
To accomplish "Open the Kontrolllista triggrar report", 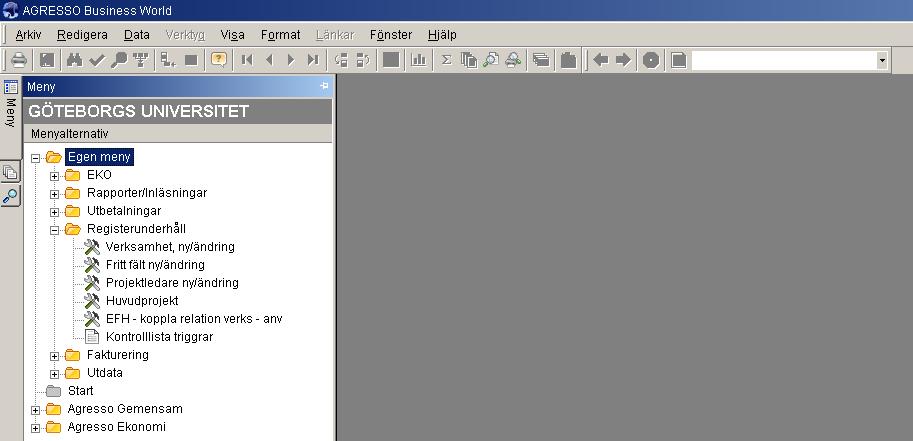I will click(x=160, y=337).
